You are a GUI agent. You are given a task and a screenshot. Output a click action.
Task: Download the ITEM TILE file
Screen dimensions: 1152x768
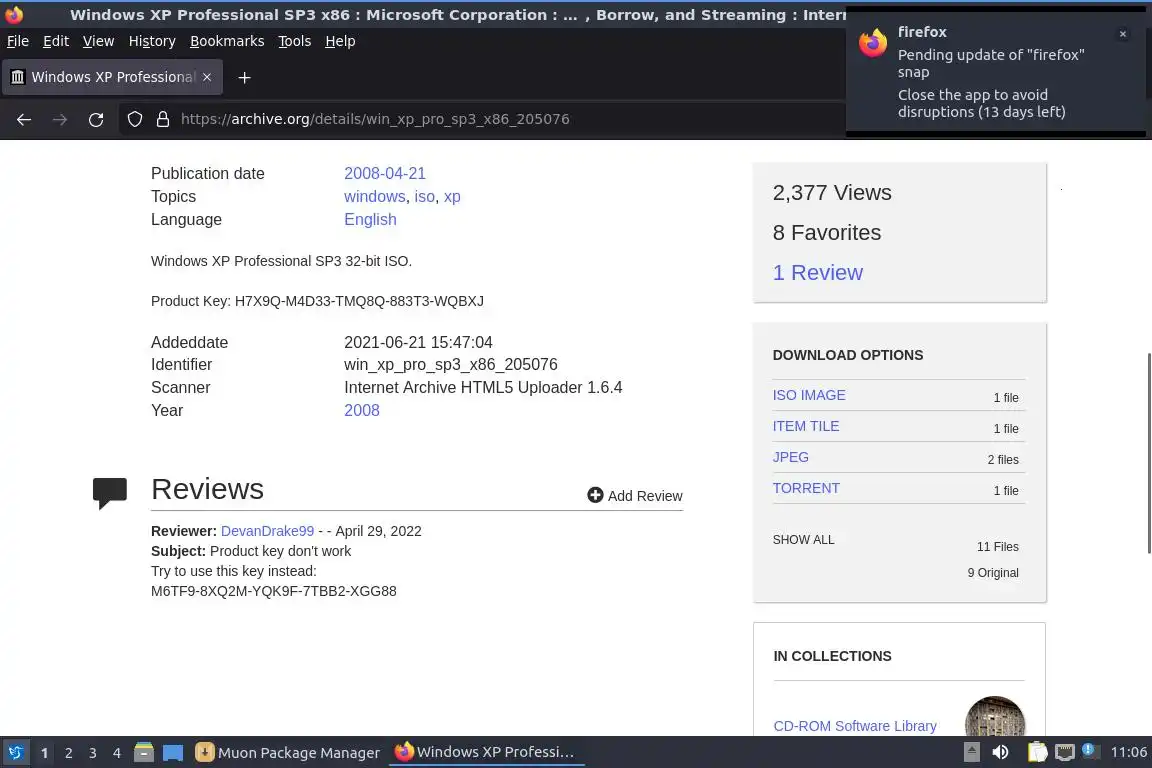click(805, 426)
